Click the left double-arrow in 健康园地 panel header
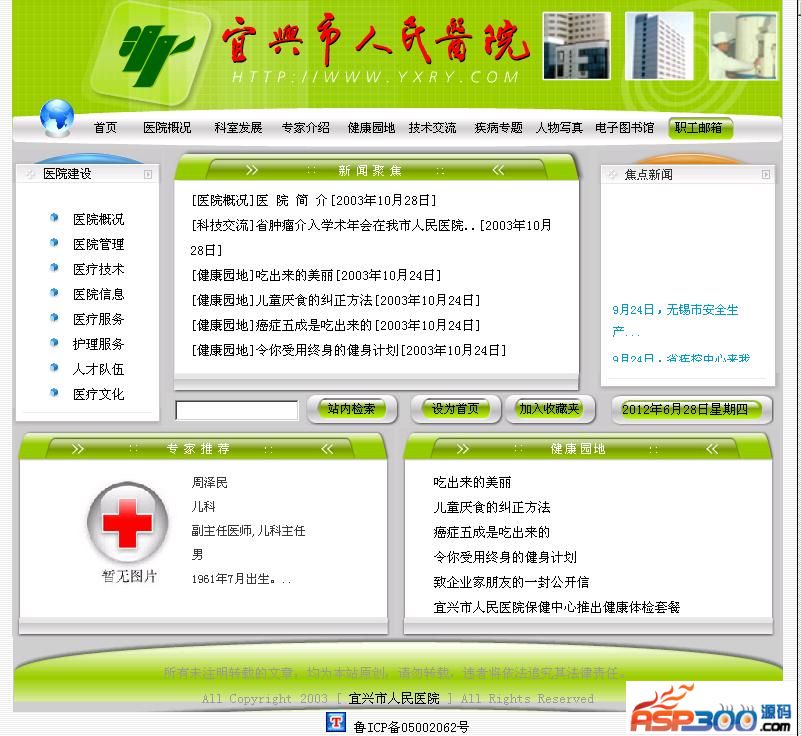Screen dimensions: 801x736 coord(712,449)
